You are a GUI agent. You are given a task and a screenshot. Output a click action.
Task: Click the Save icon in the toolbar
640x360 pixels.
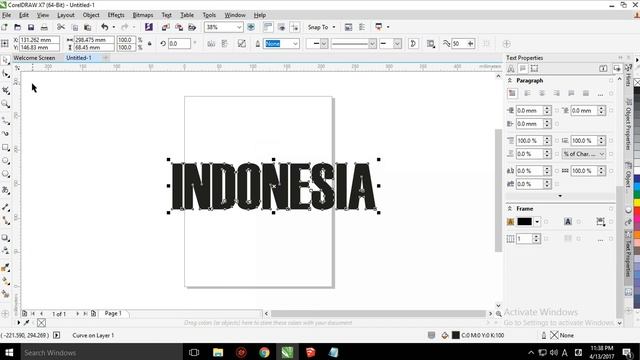coord(31,27)
